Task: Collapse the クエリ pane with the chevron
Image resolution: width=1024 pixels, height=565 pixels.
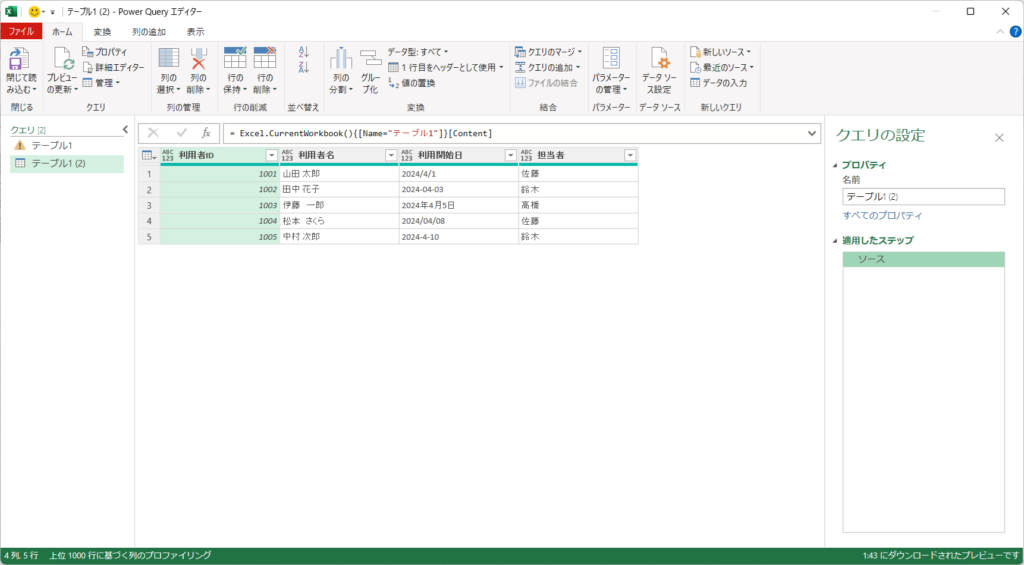Action: pos(125,130)
